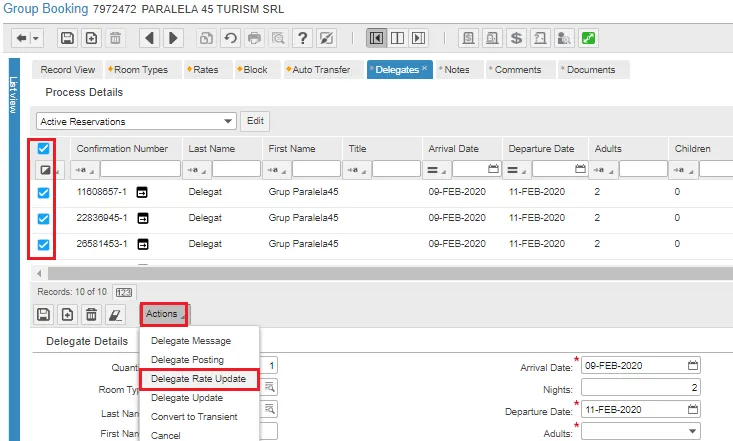
Task: Choose Convert to Transient menu item
Action: click(194, 417)
